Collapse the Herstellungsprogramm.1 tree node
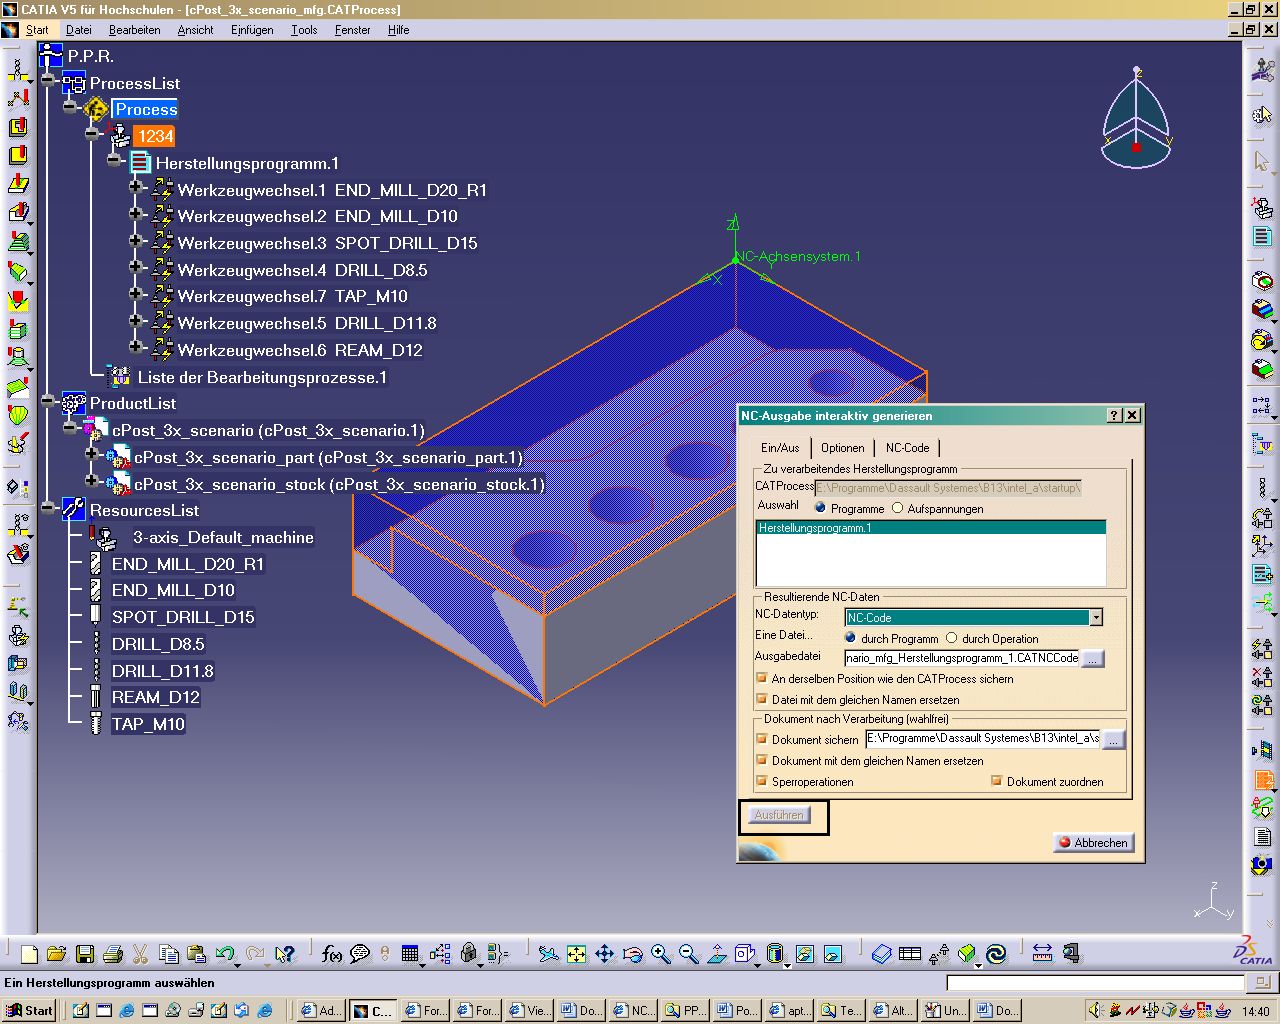 [114, 160]
